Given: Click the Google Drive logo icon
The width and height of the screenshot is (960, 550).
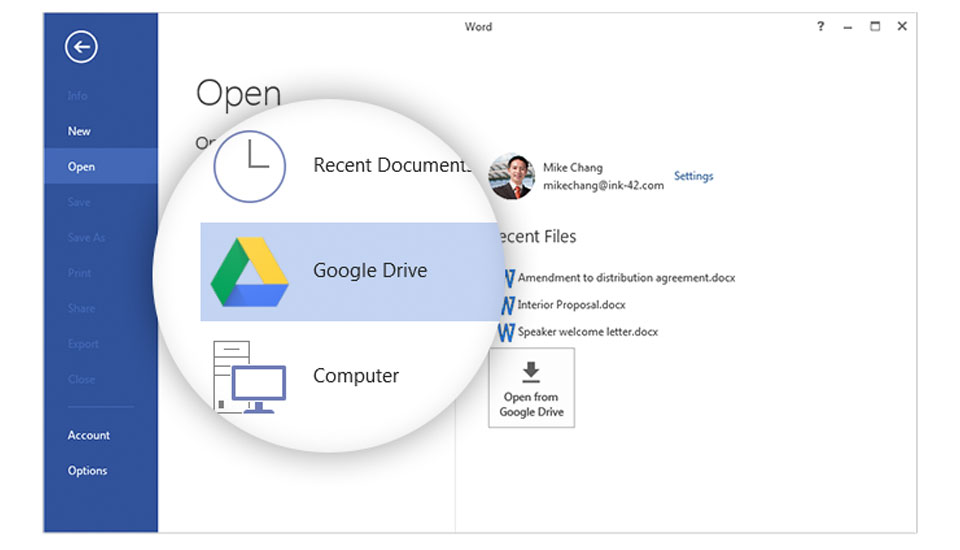Looking at the screenshot, I should pos(249,272).
